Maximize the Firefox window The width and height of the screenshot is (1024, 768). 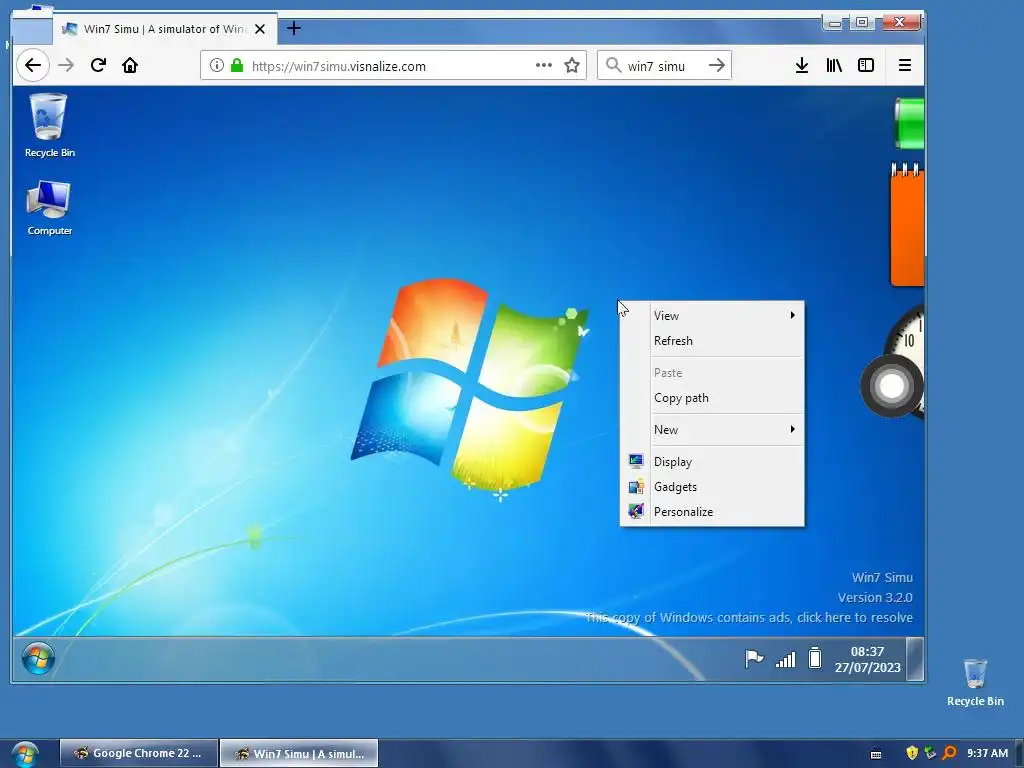(x=862, y=23)
